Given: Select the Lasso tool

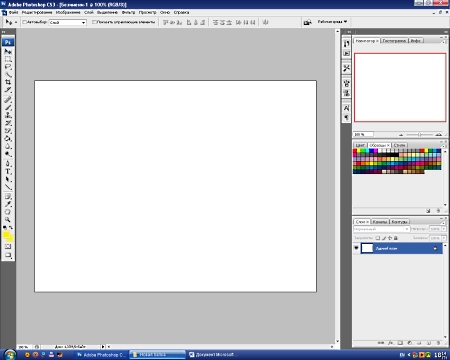Looking at the screenshot, I should click(x=8, y=67).
